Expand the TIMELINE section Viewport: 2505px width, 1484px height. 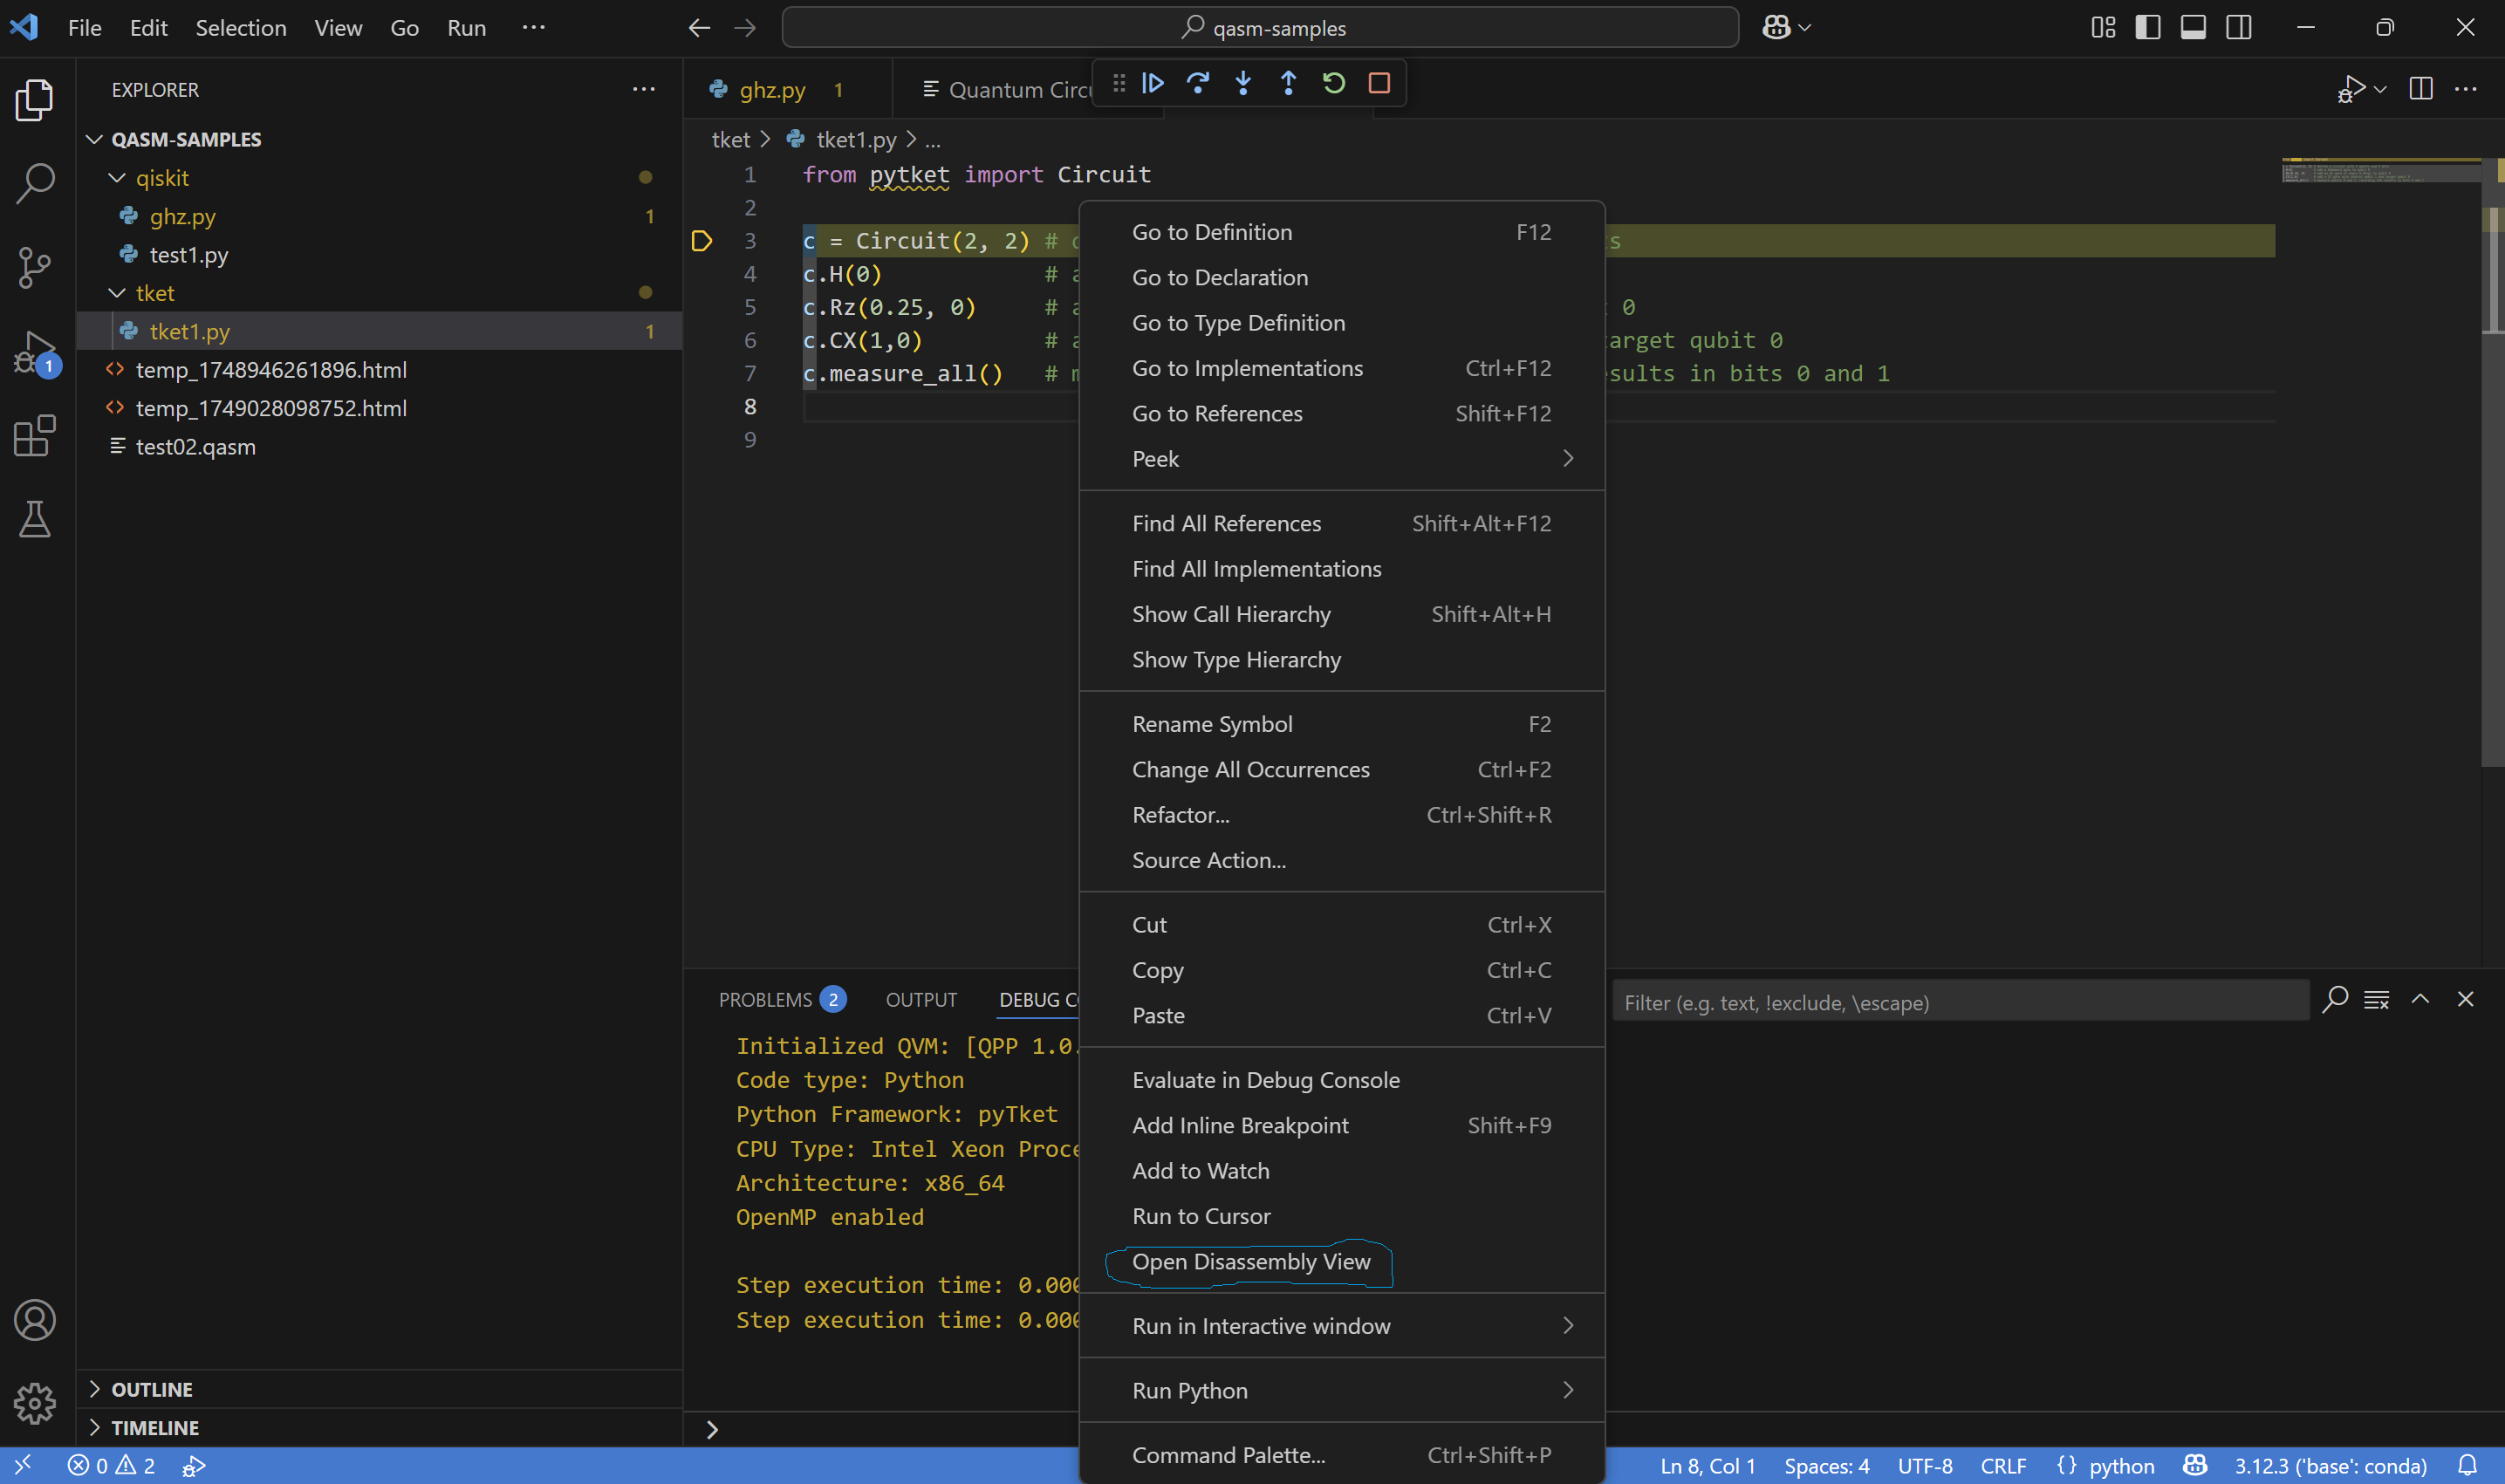(154, 1427)
